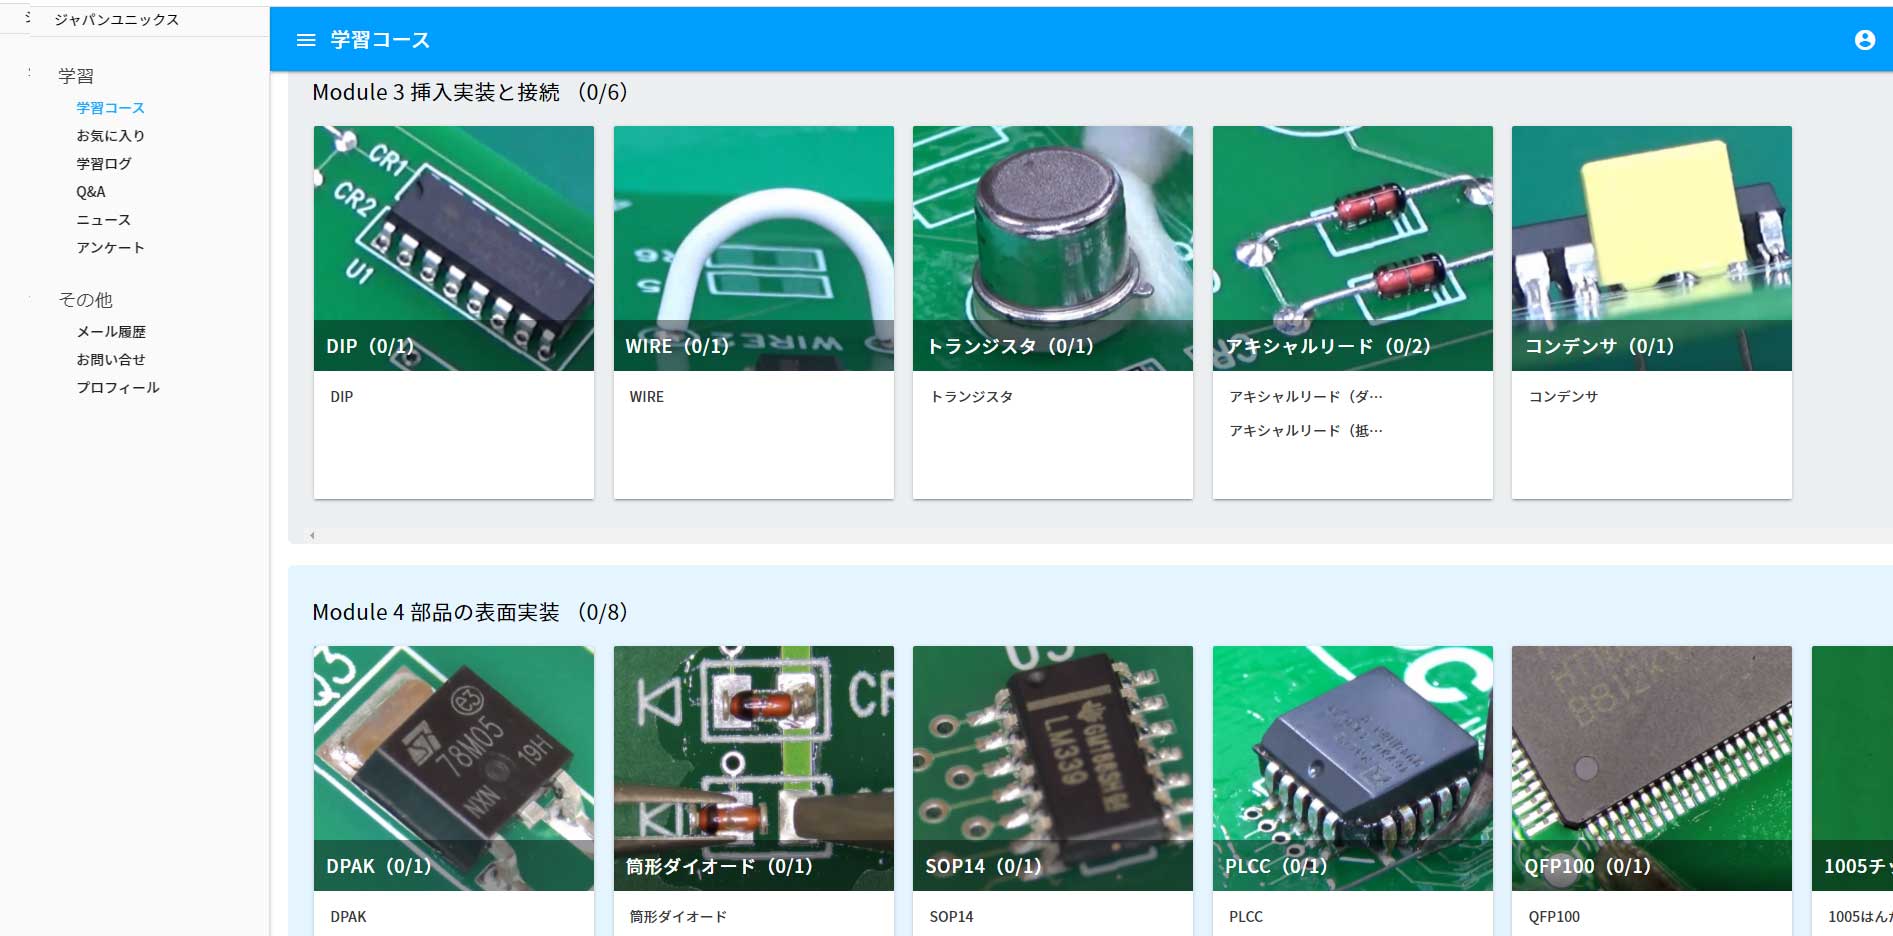The image size is (1893, 936).
Task: Open the 筒形ダイオード course thumbnail
Action: click(x=754, y=768)
